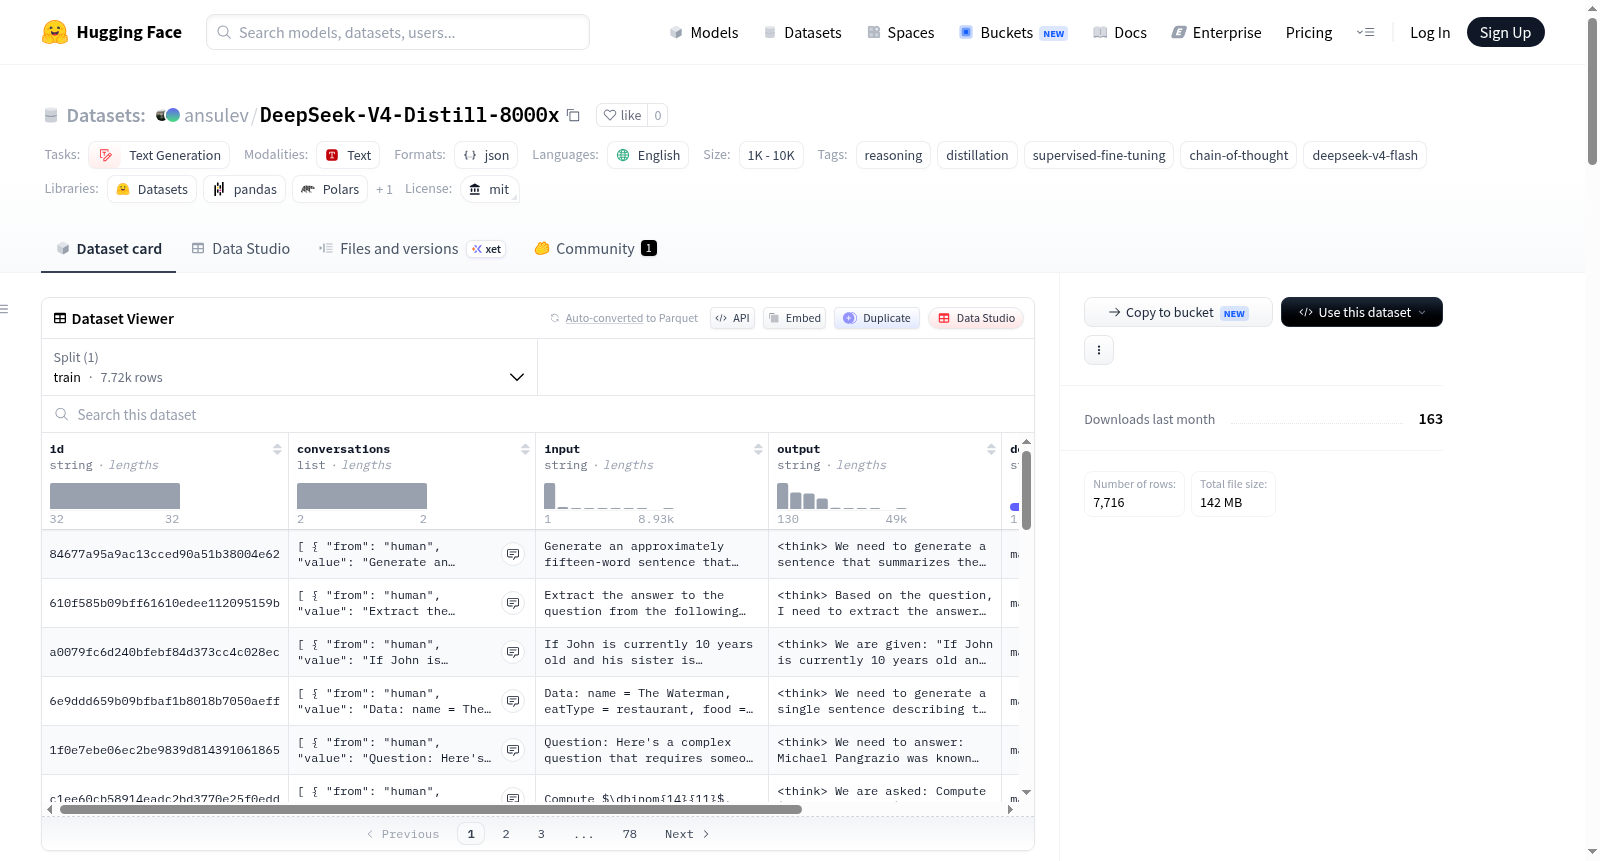Go to Next page of rows

pos(687,834)
